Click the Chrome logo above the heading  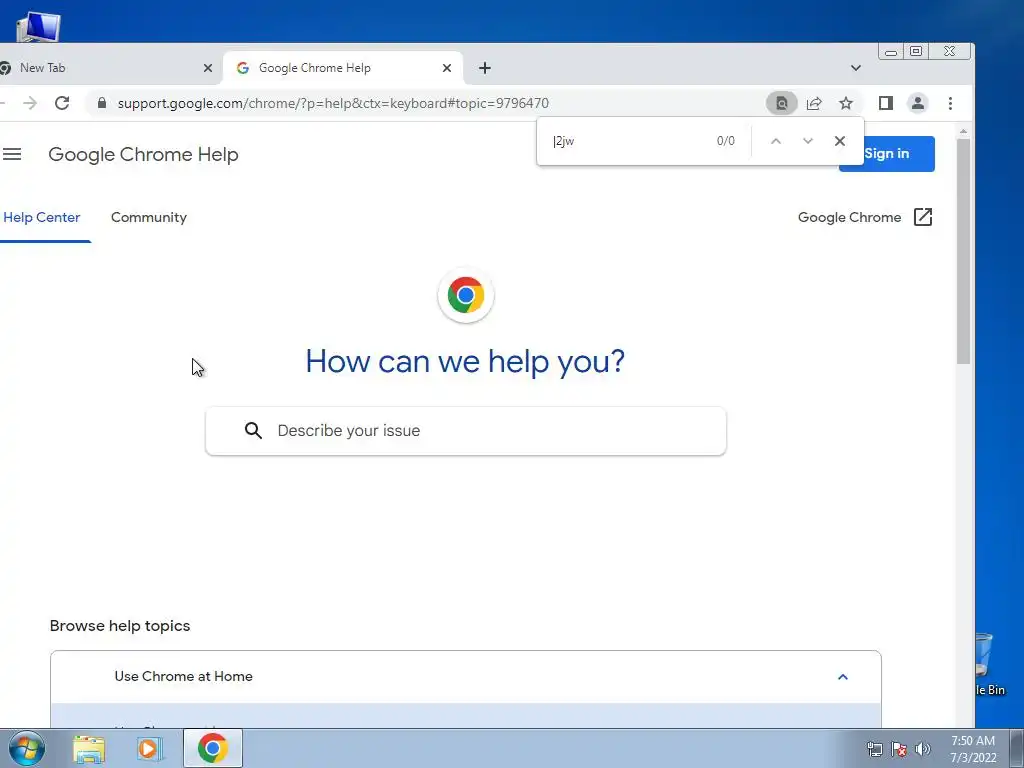coord(466,295)
